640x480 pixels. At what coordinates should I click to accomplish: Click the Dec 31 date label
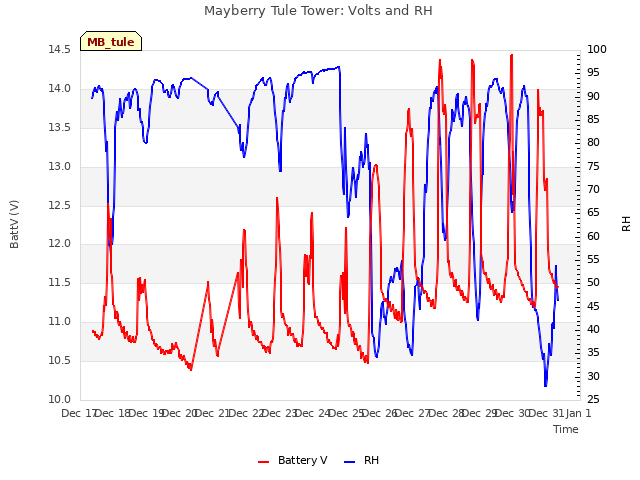pos(546,413)
